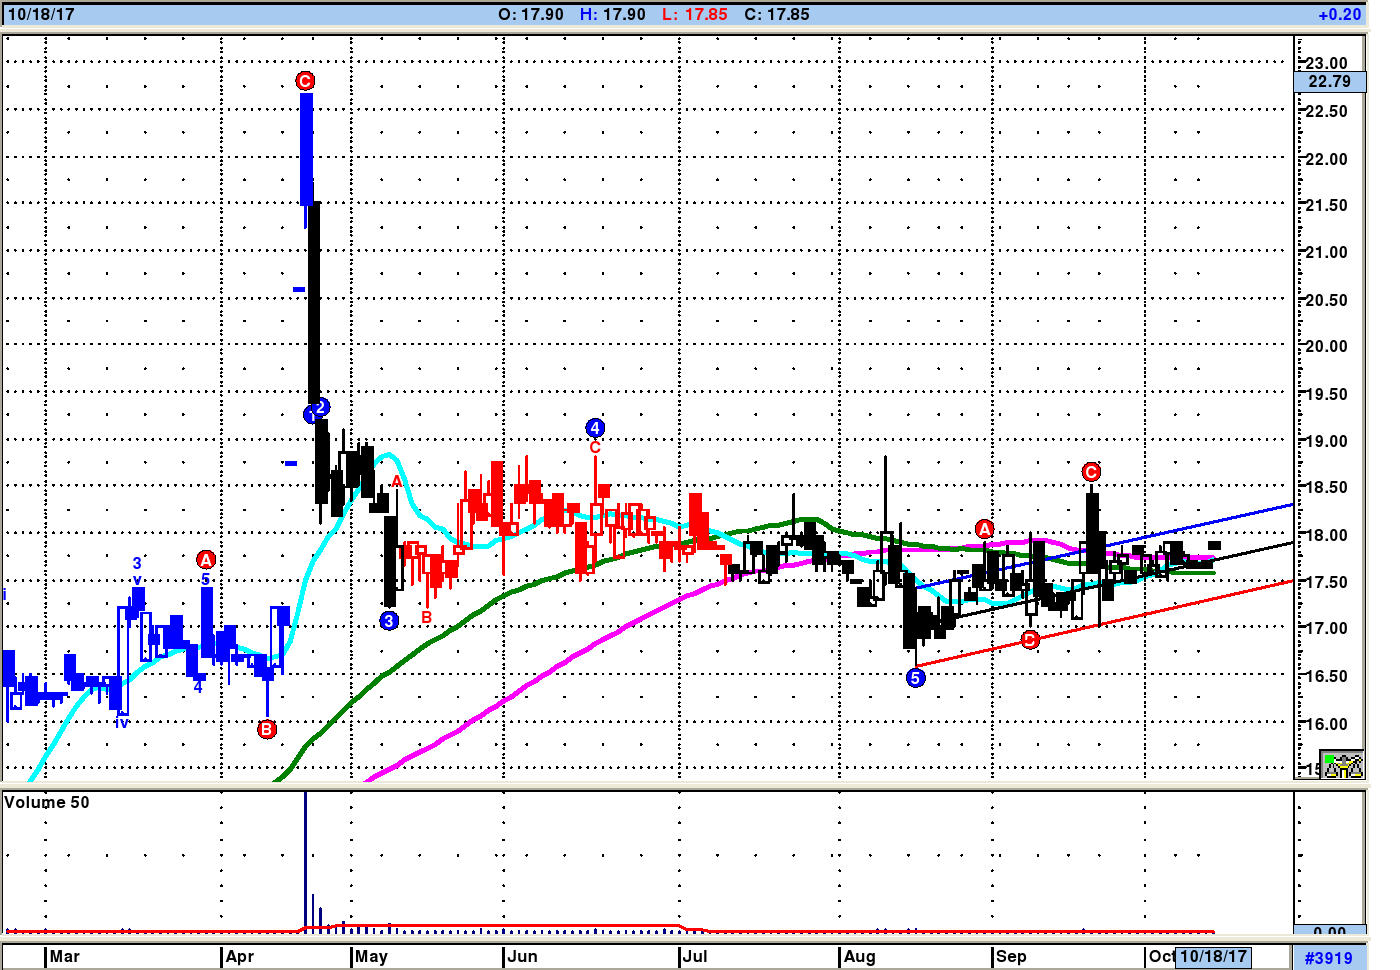This screenshot has height=970, width=1400.
Task: Click the +0.20 change value in header
Action: (1339, 15)
